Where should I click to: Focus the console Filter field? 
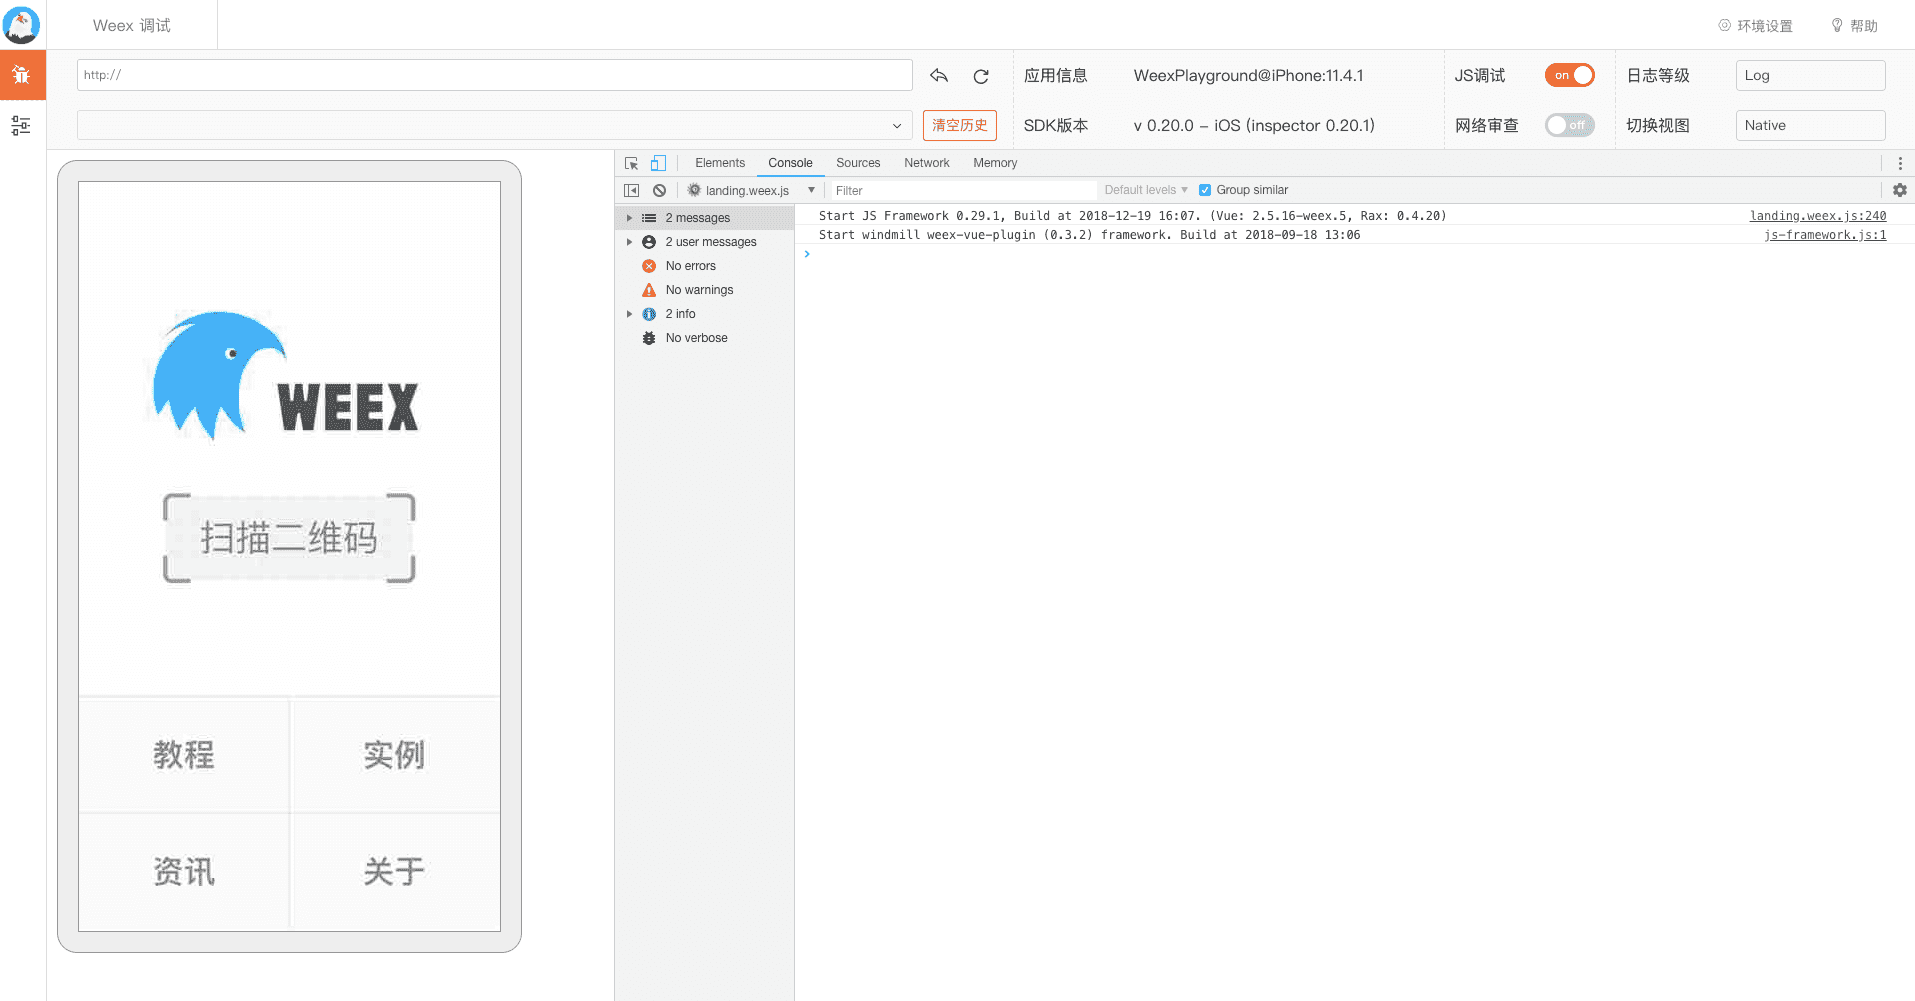pos(962,190)
